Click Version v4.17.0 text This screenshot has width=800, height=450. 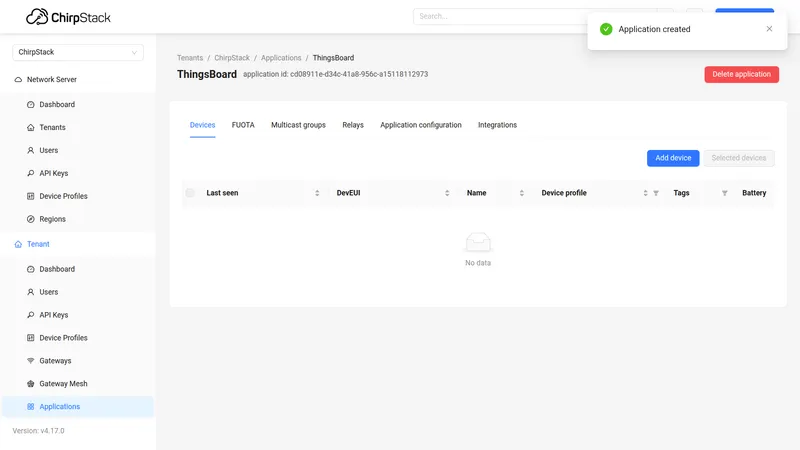[38, 431]
